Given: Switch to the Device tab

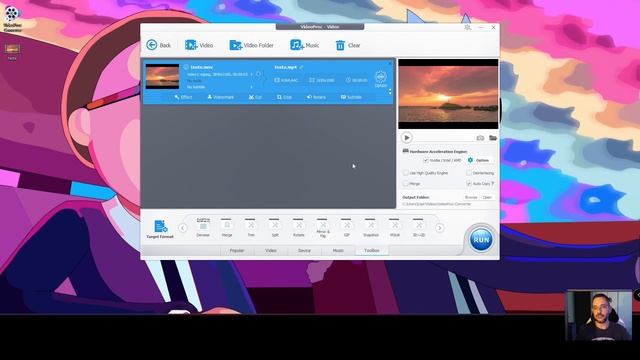Looking at the screenshot, I should coord(304,251).
